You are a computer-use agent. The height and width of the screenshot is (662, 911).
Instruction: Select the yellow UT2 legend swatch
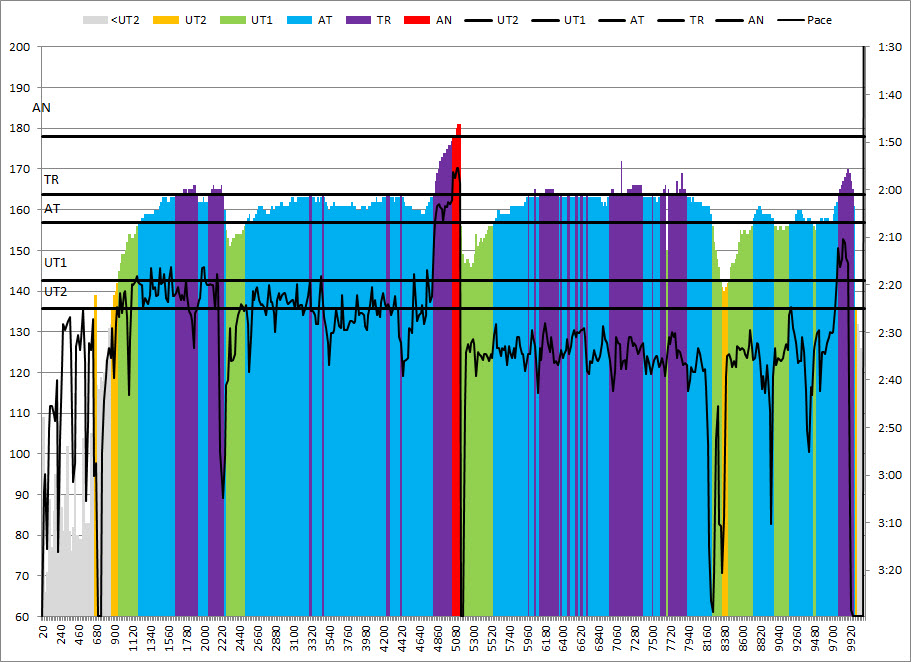click(x=169, y=20)
